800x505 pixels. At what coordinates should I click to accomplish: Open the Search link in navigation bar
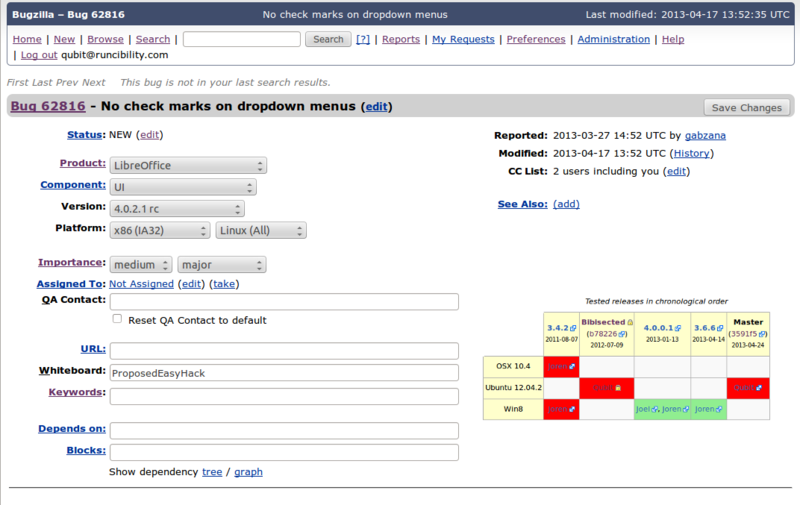pos(153,39)
